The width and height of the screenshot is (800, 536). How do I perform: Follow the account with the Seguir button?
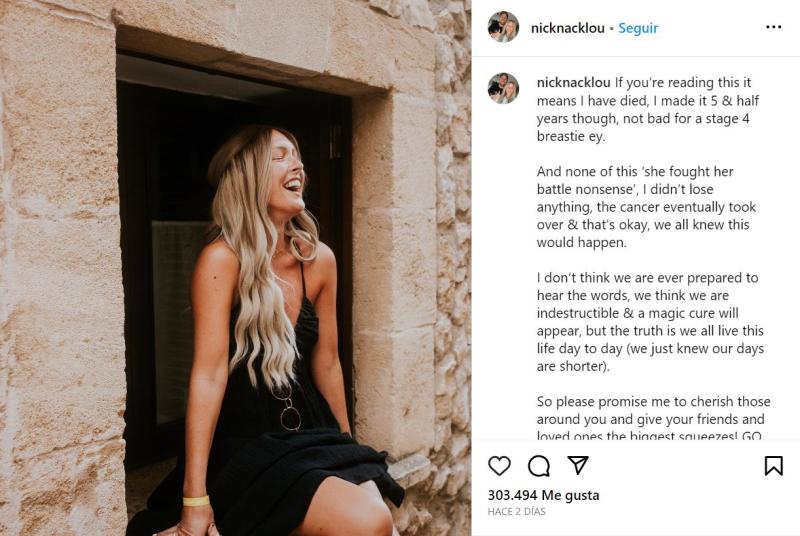tap(638, 28)
